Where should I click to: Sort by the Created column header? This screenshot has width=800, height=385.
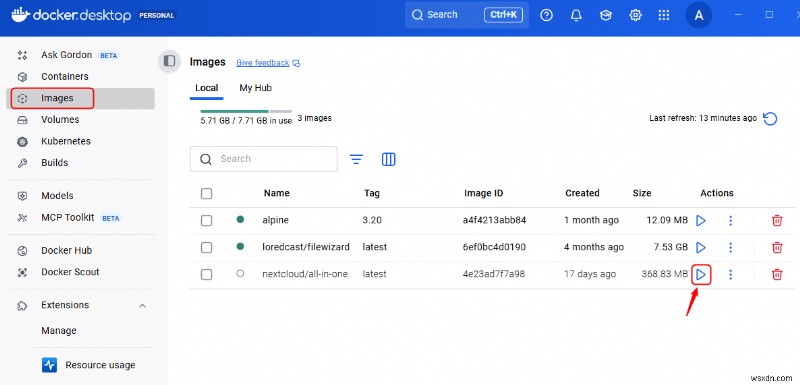[x=582, y=193]
